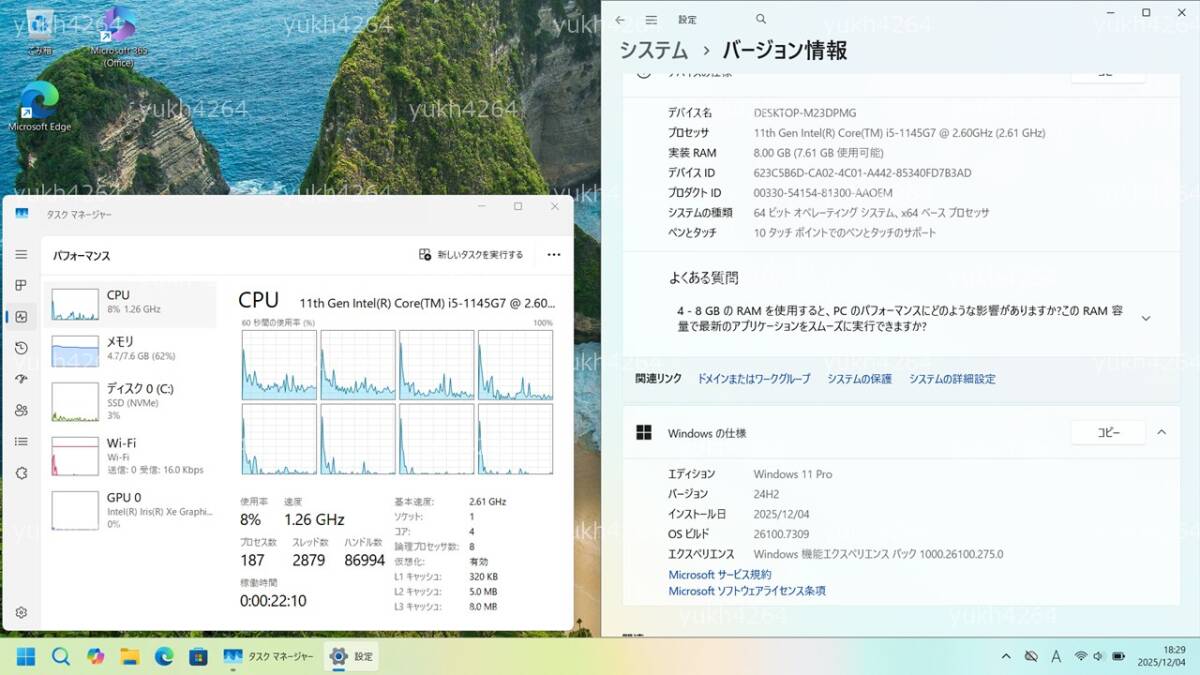Image resolution: width=1200 pixels, height=675 pixels.
Task: Select GPU 0 performance item
Action: click(130, 509)
